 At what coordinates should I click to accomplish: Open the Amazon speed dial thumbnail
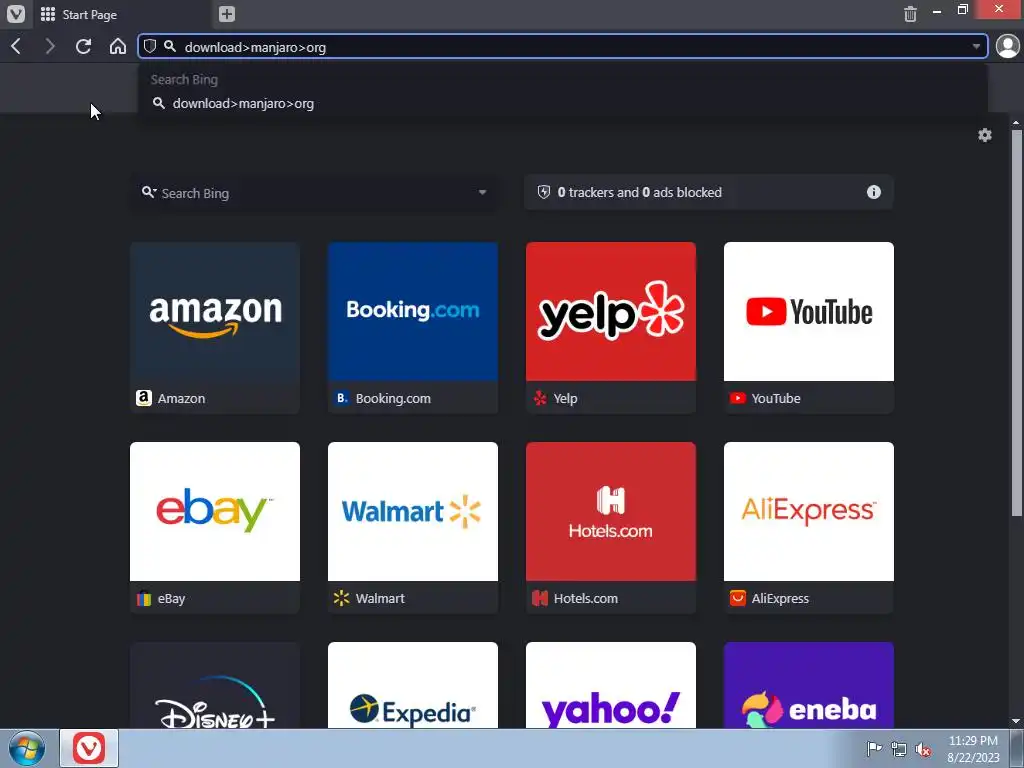(215, 312)
